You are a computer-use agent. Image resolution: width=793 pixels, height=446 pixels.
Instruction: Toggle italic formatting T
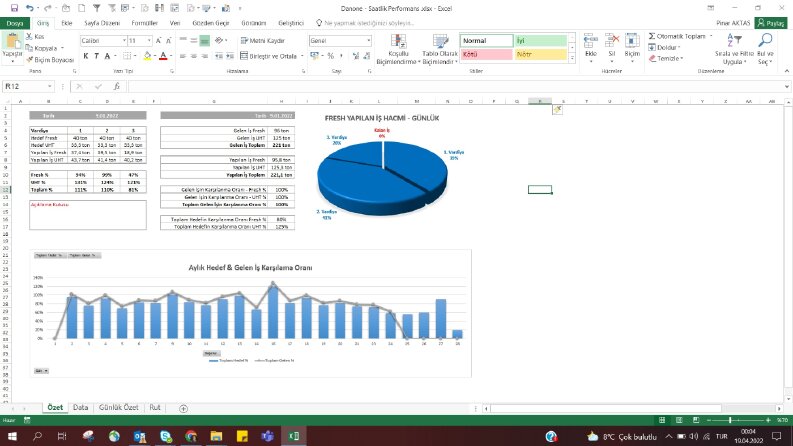point(96,56)
